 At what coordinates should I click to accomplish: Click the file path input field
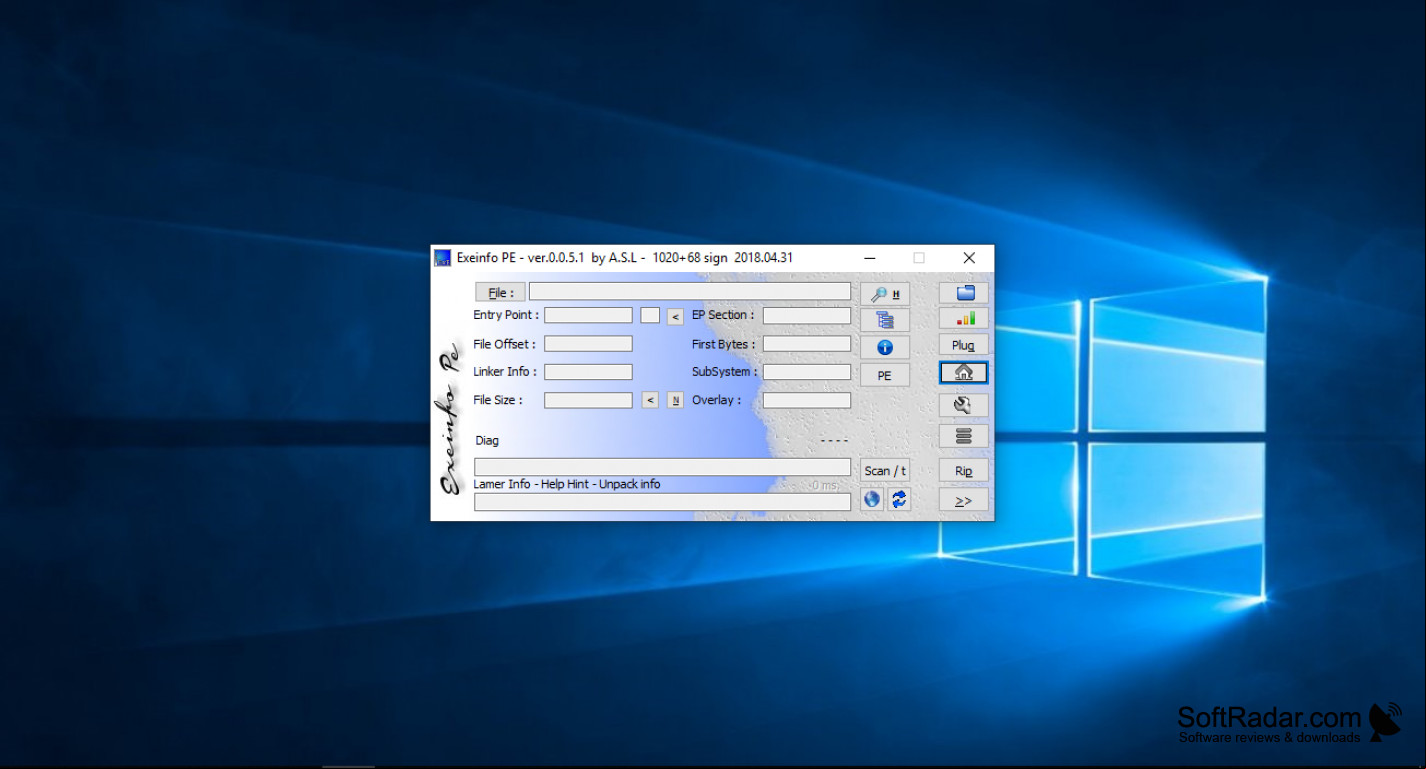690,292
